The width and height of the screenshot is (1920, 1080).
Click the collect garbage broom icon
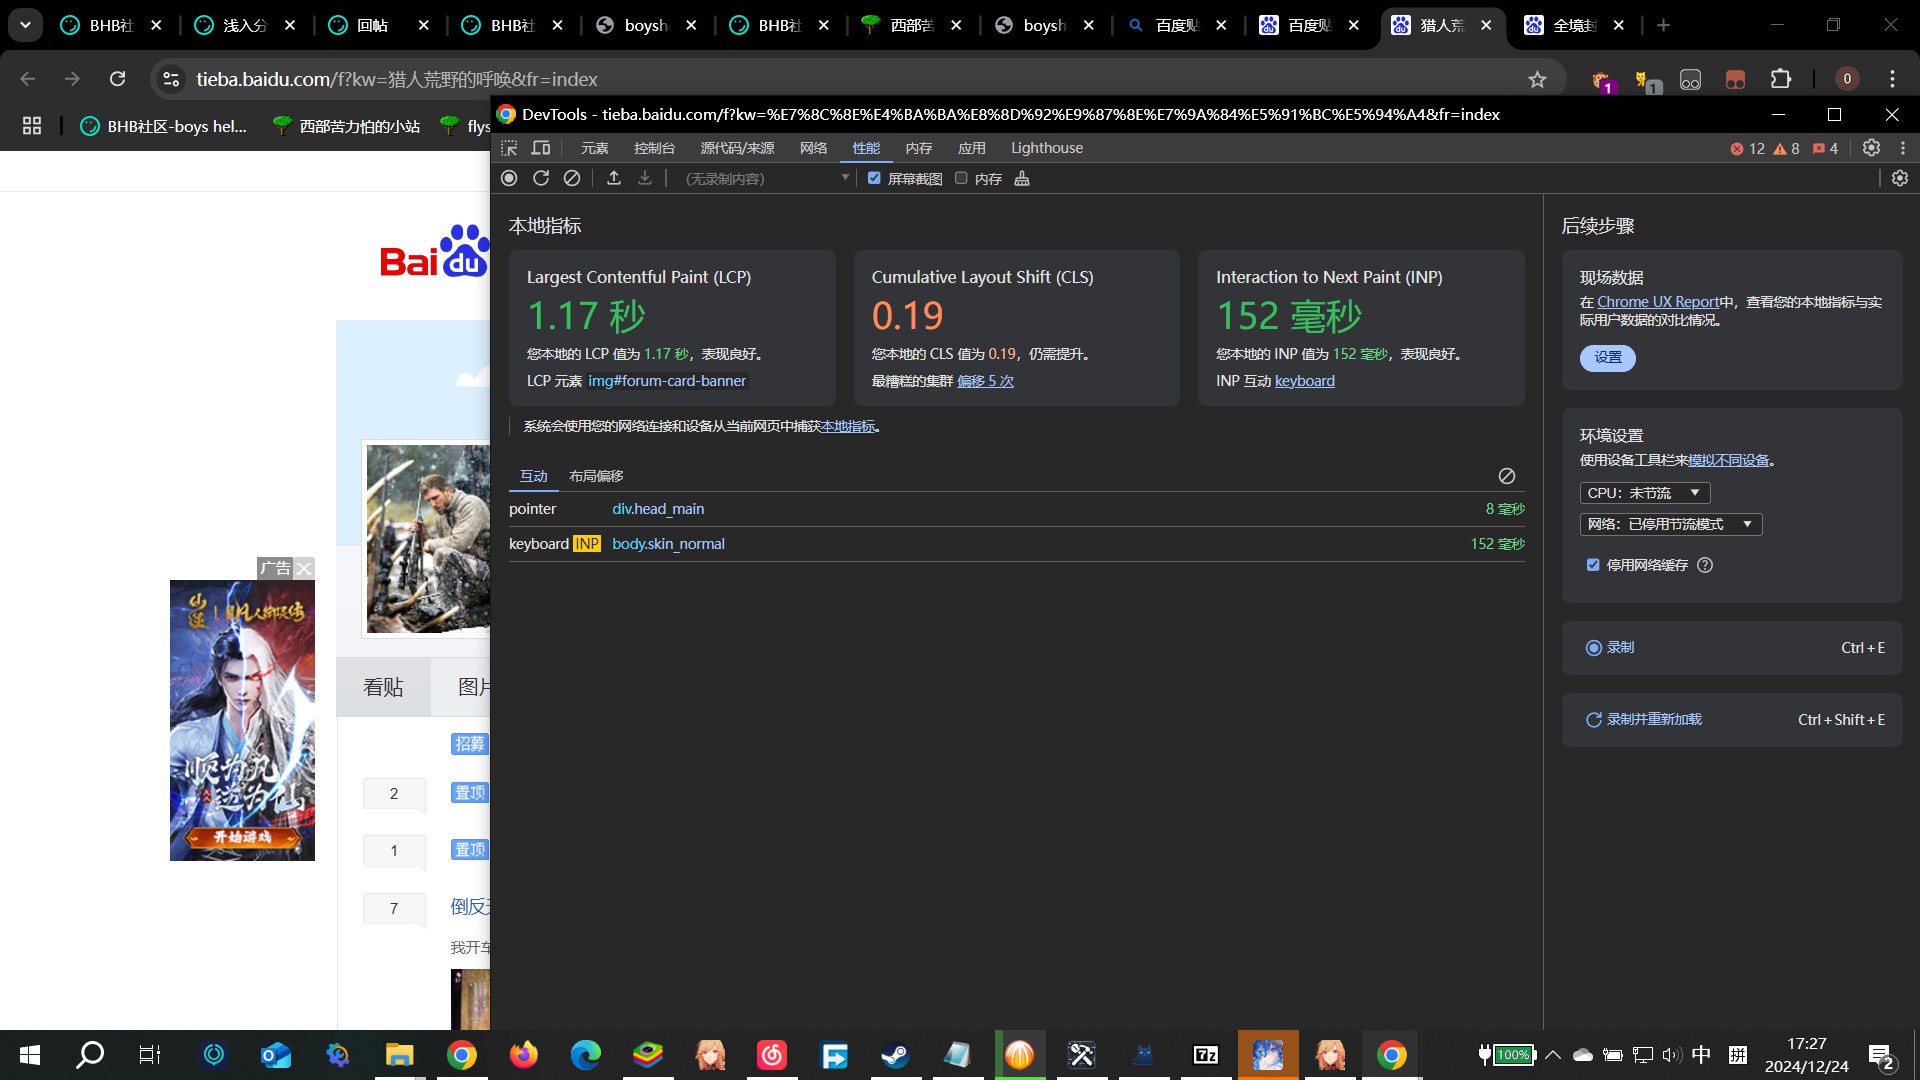point(1022,178)
